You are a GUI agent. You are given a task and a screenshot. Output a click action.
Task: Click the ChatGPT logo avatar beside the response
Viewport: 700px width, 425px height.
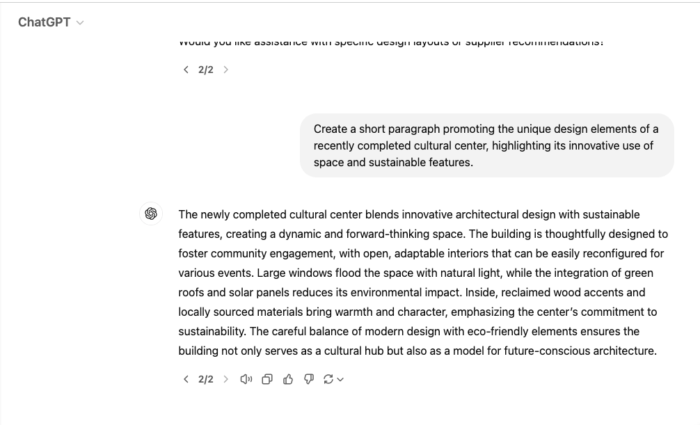pos(151,214)
